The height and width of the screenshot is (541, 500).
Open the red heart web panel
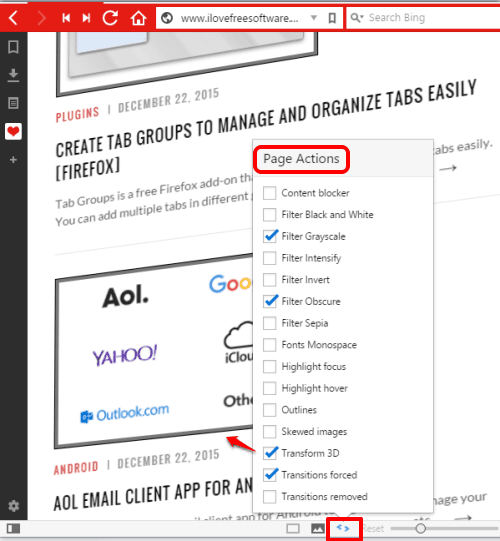13,131
